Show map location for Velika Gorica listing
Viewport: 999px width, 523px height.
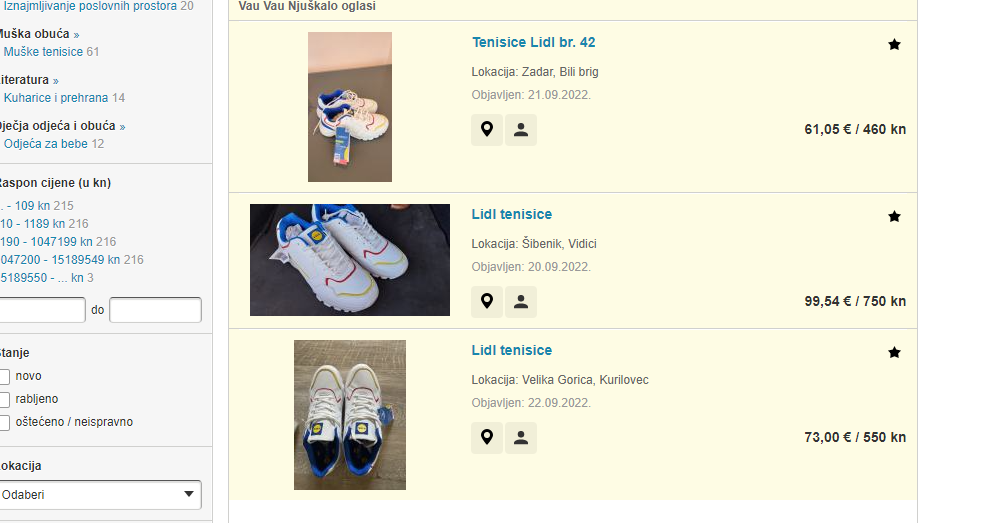click(x=487, y=438)
